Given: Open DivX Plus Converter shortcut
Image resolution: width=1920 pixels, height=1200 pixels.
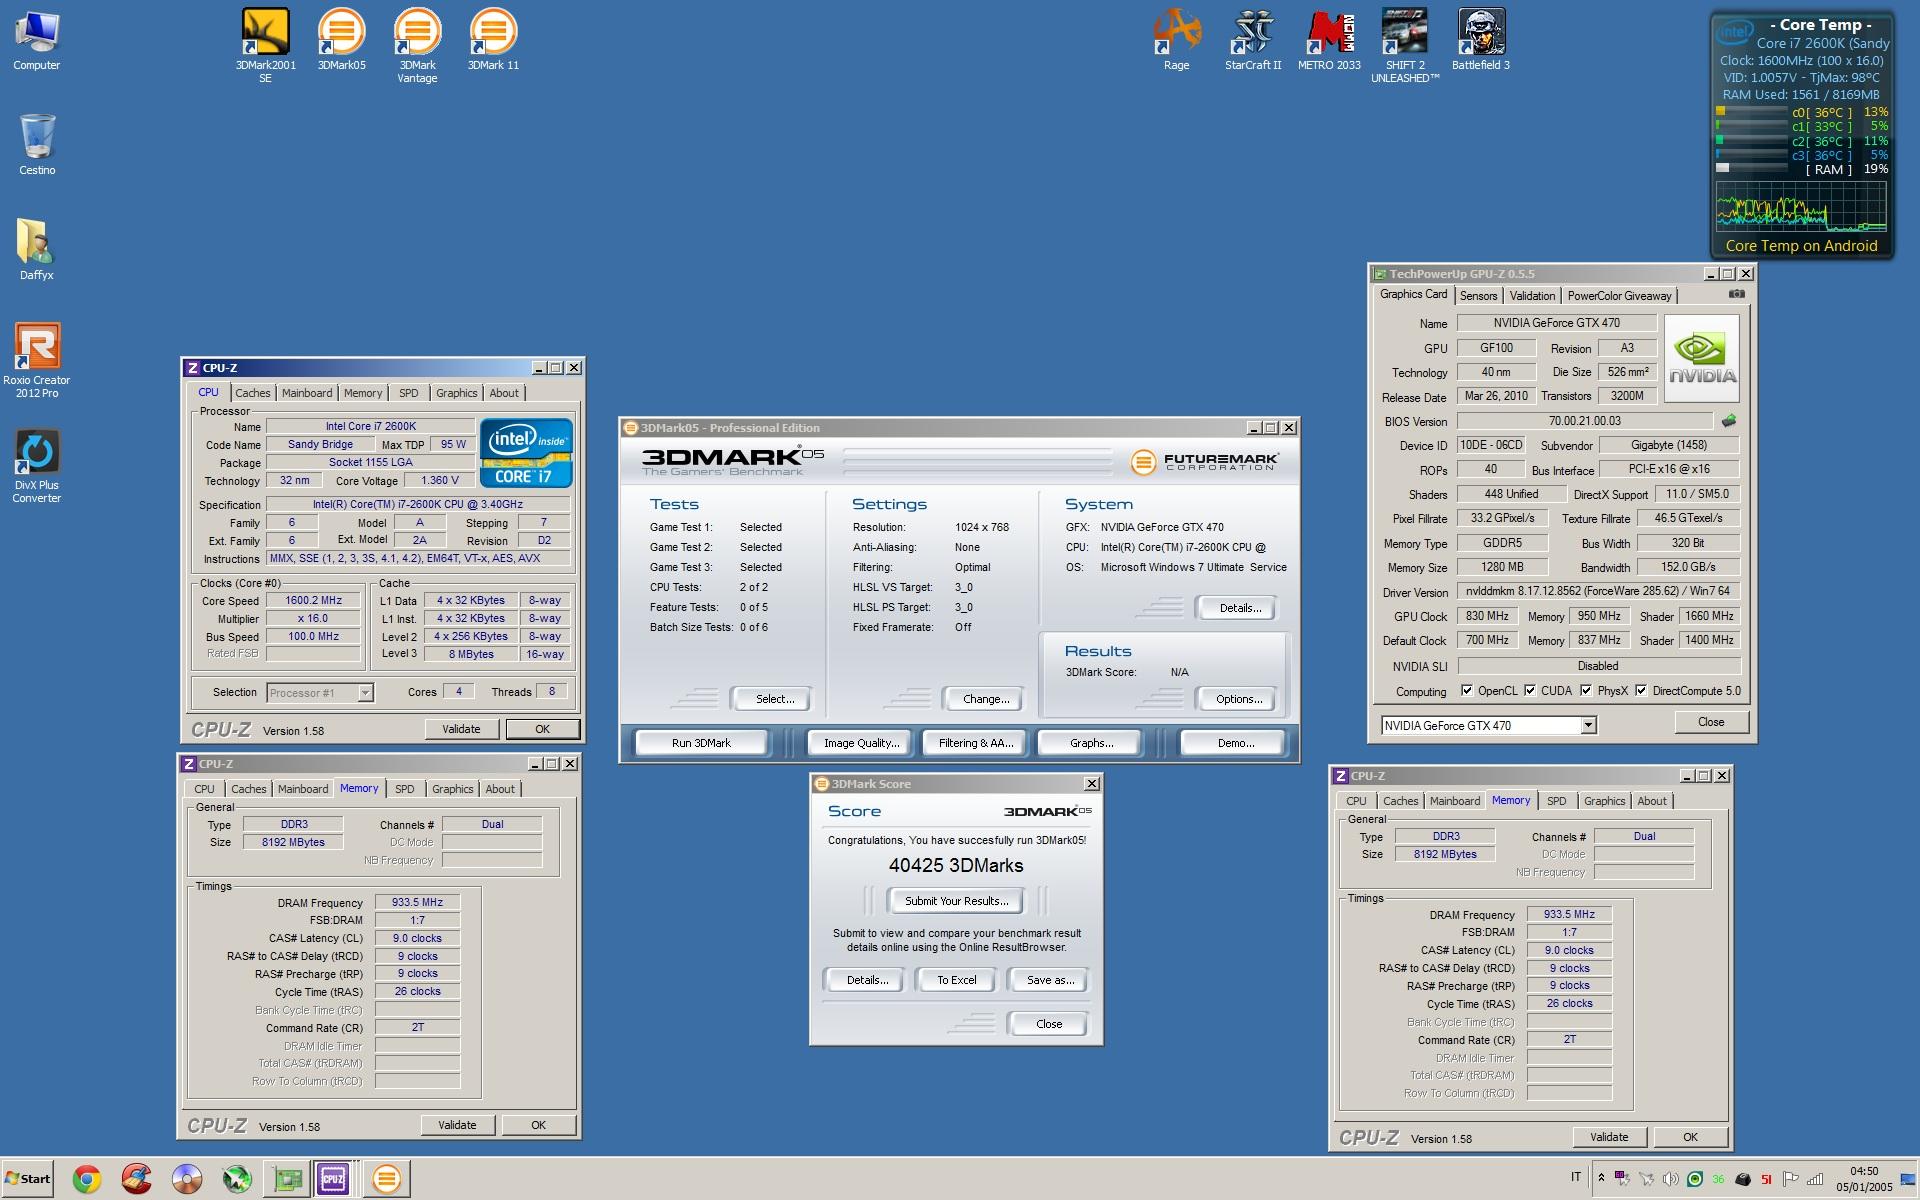Looking at the screenshot, I should coord(37,467).
